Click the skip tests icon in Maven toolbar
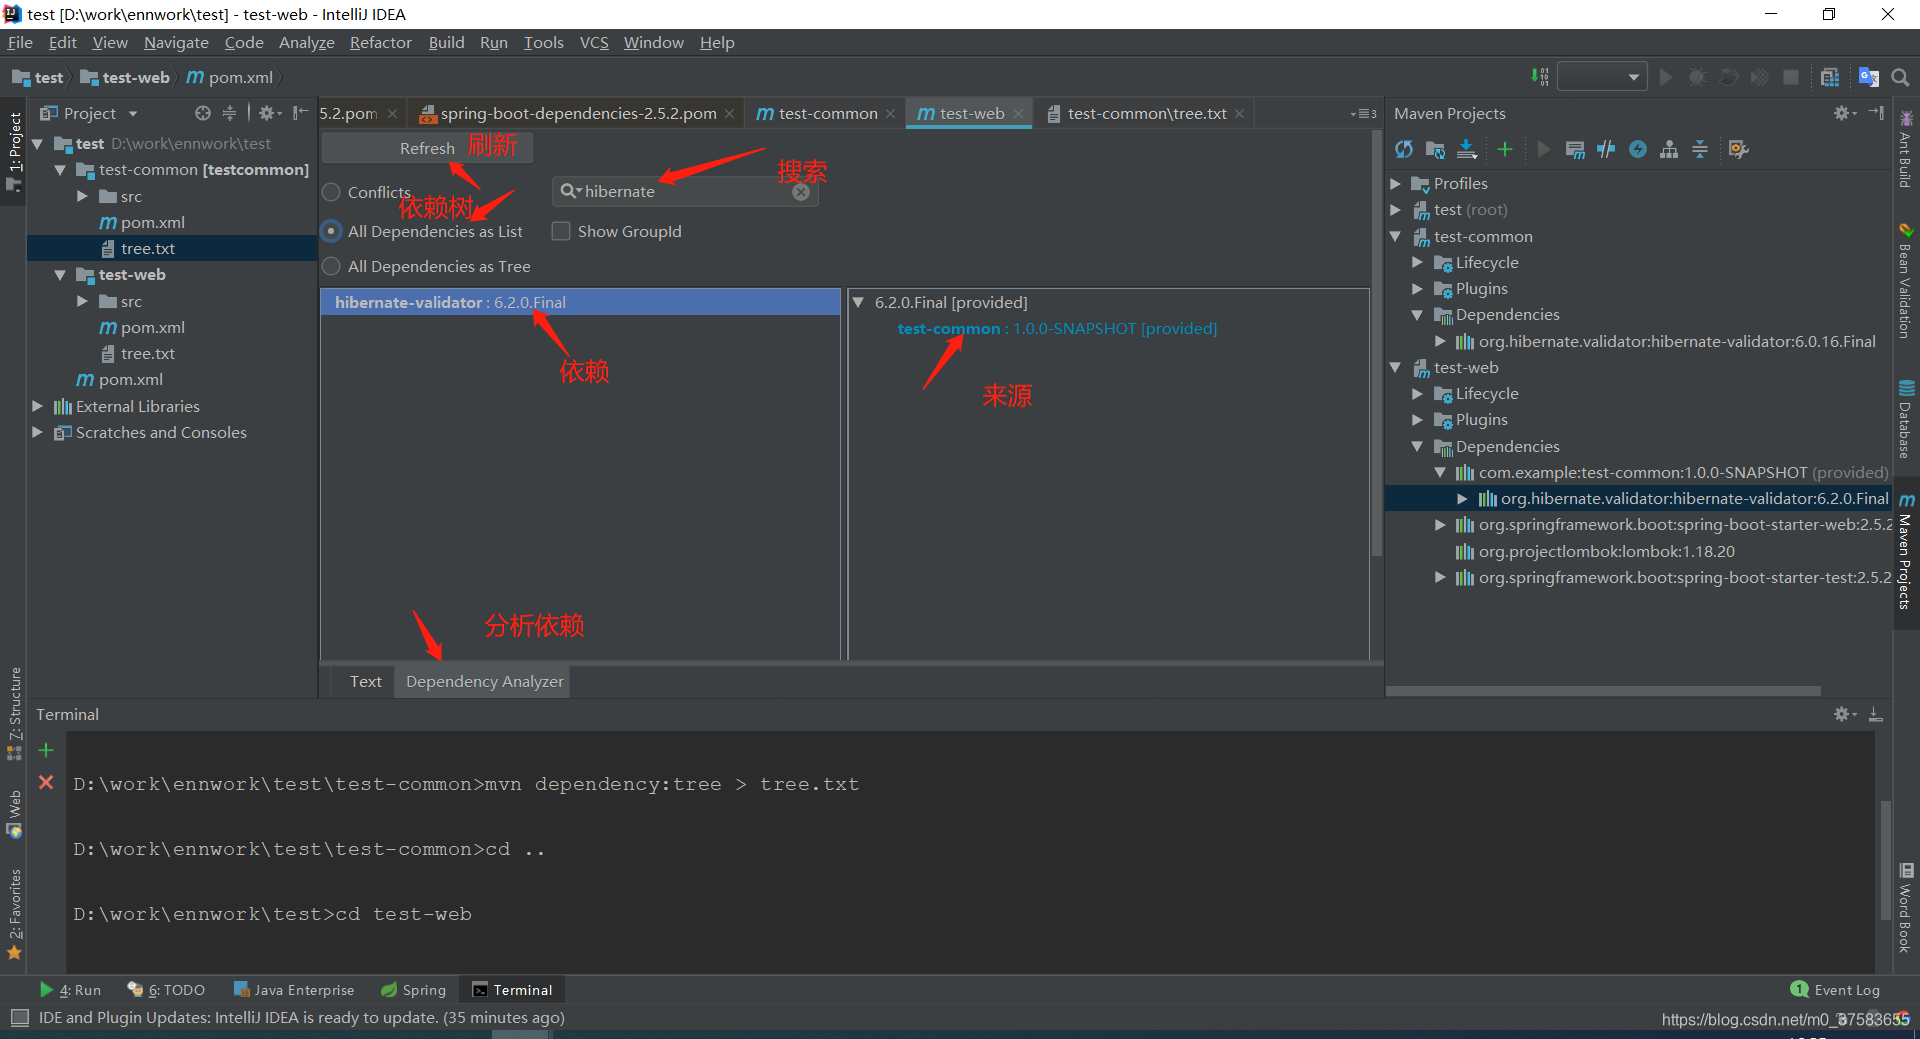1920x1039 pixels. [1606, 149]
